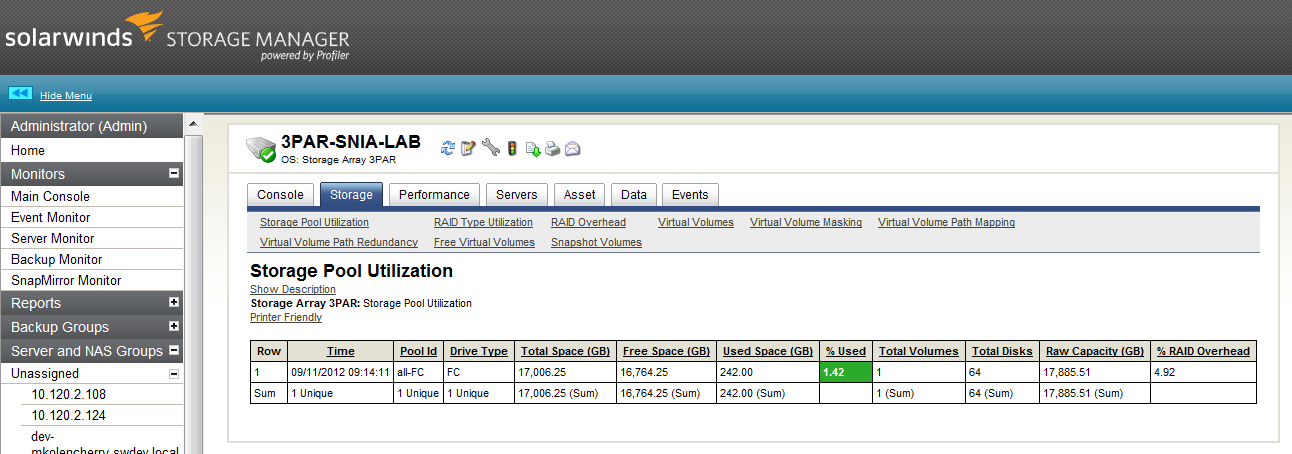
Task: Open Virtual Volume Masking link
Action: tap(806, 222)
